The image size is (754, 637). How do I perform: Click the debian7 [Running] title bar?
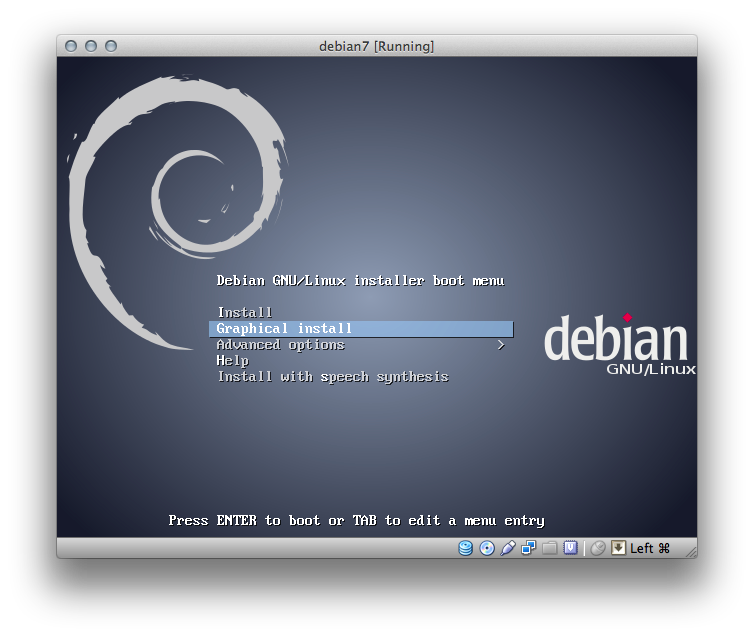(x=377, y=46)
